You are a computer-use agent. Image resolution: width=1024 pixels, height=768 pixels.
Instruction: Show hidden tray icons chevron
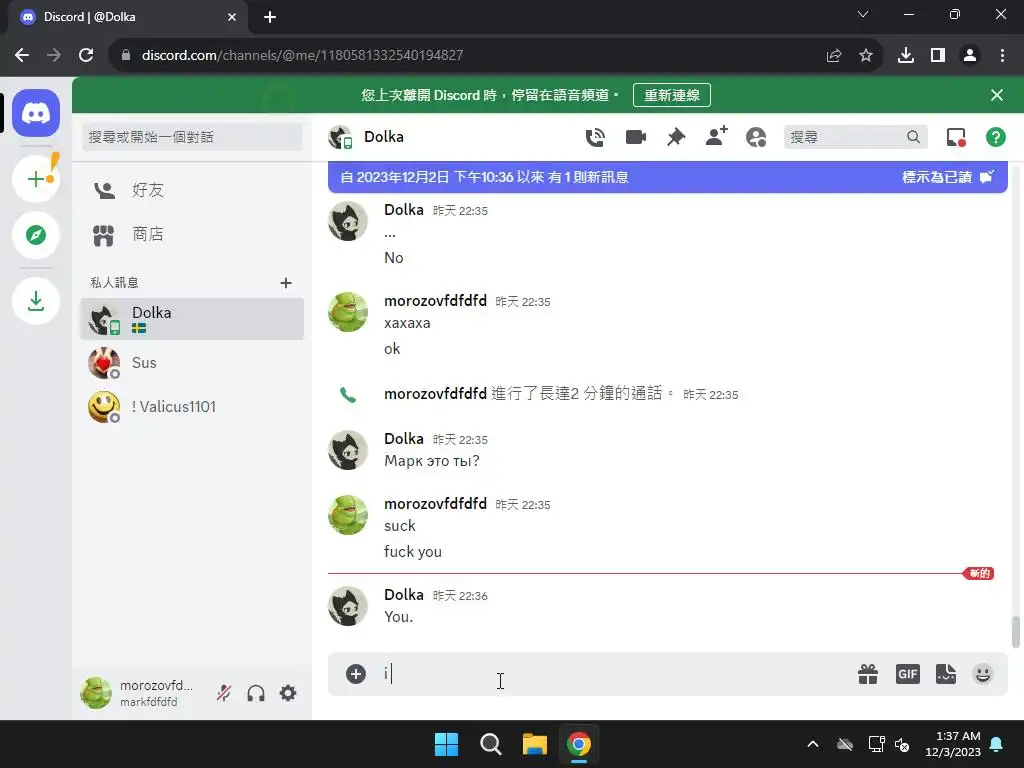813,744
